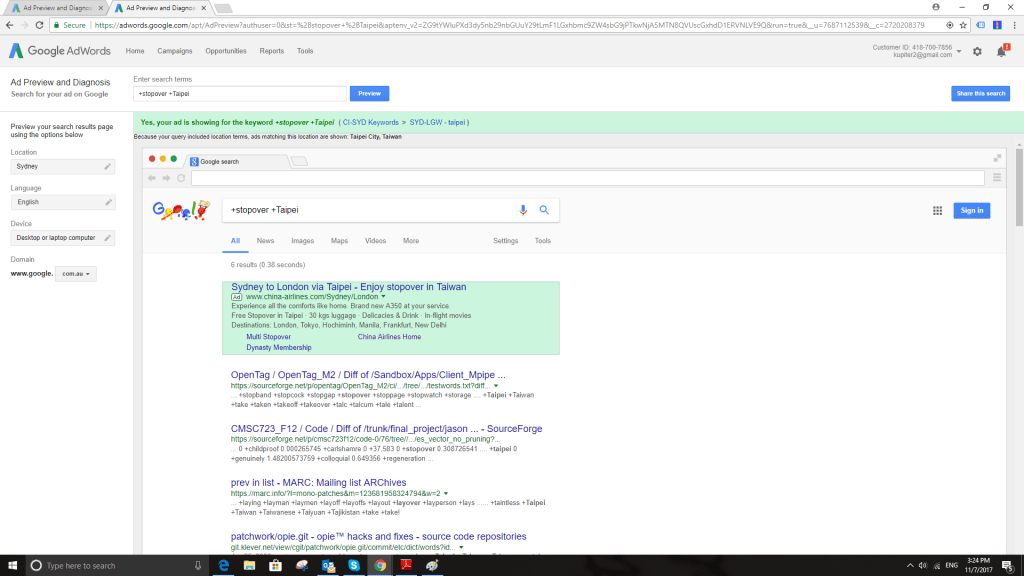Click the Chrome address bar
The image size is (1024, 576).
(509, 25)
